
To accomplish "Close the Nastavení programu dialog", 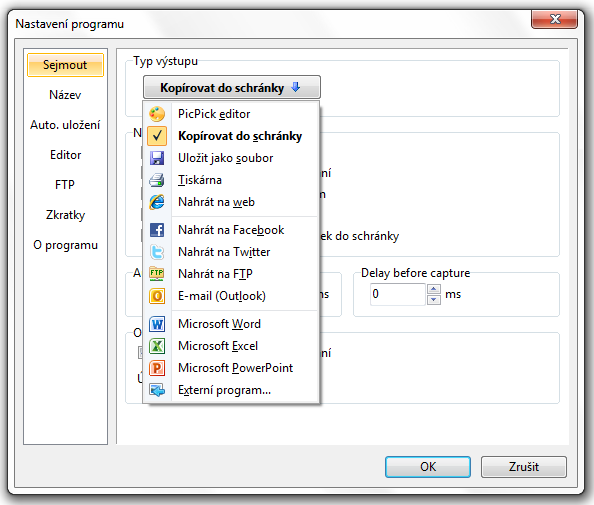I will click(555, 19).
